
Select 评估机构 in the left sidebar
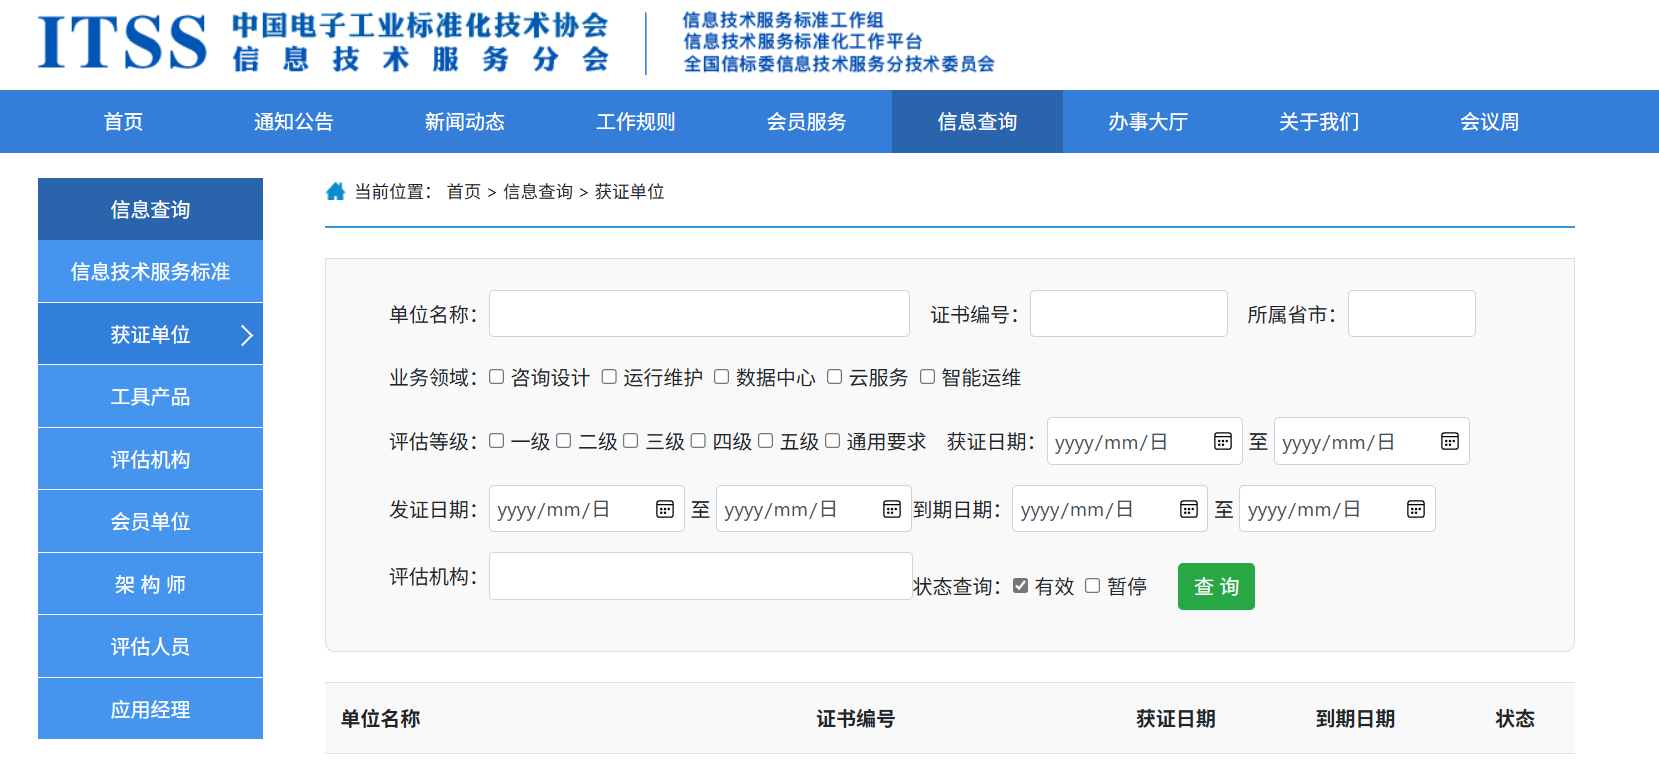click(150, 459)
